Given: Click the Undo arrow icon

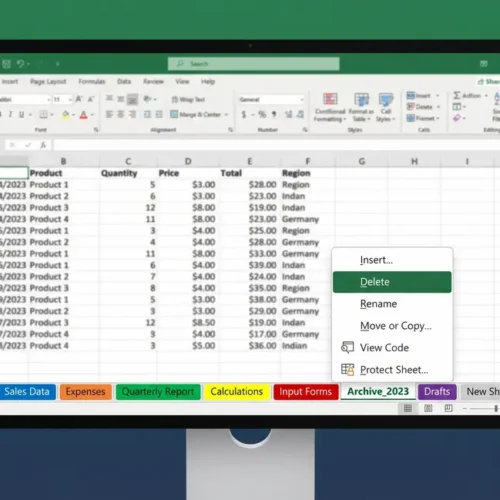Looking at the screenshot, I should coord(21,63).
